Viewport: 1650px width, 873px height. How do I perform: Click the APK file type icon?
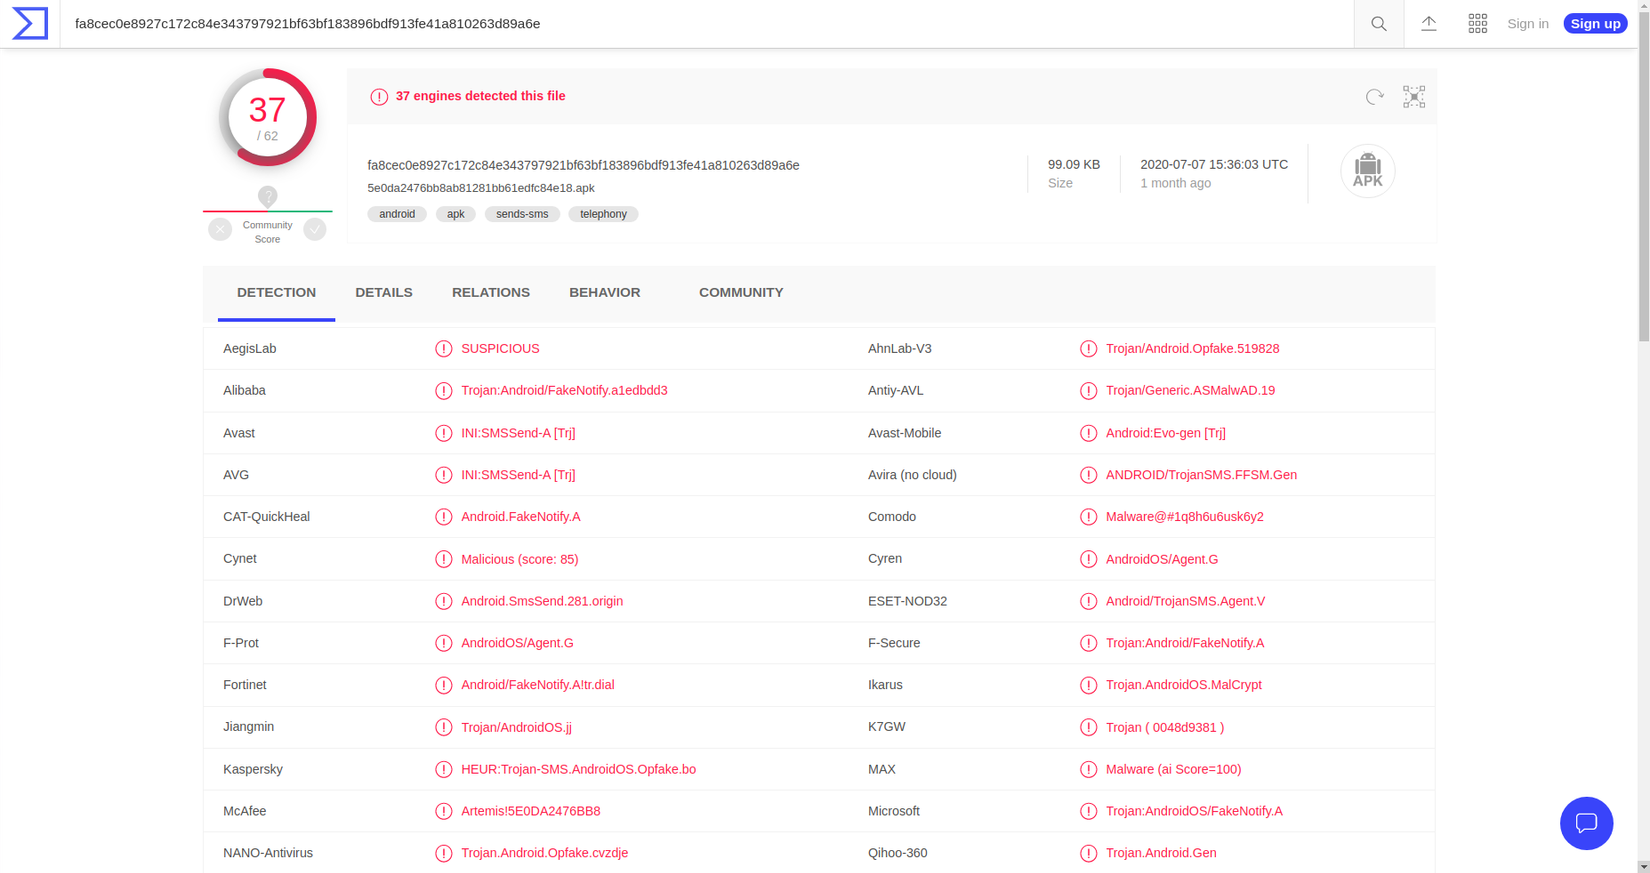pos(1367,171)
